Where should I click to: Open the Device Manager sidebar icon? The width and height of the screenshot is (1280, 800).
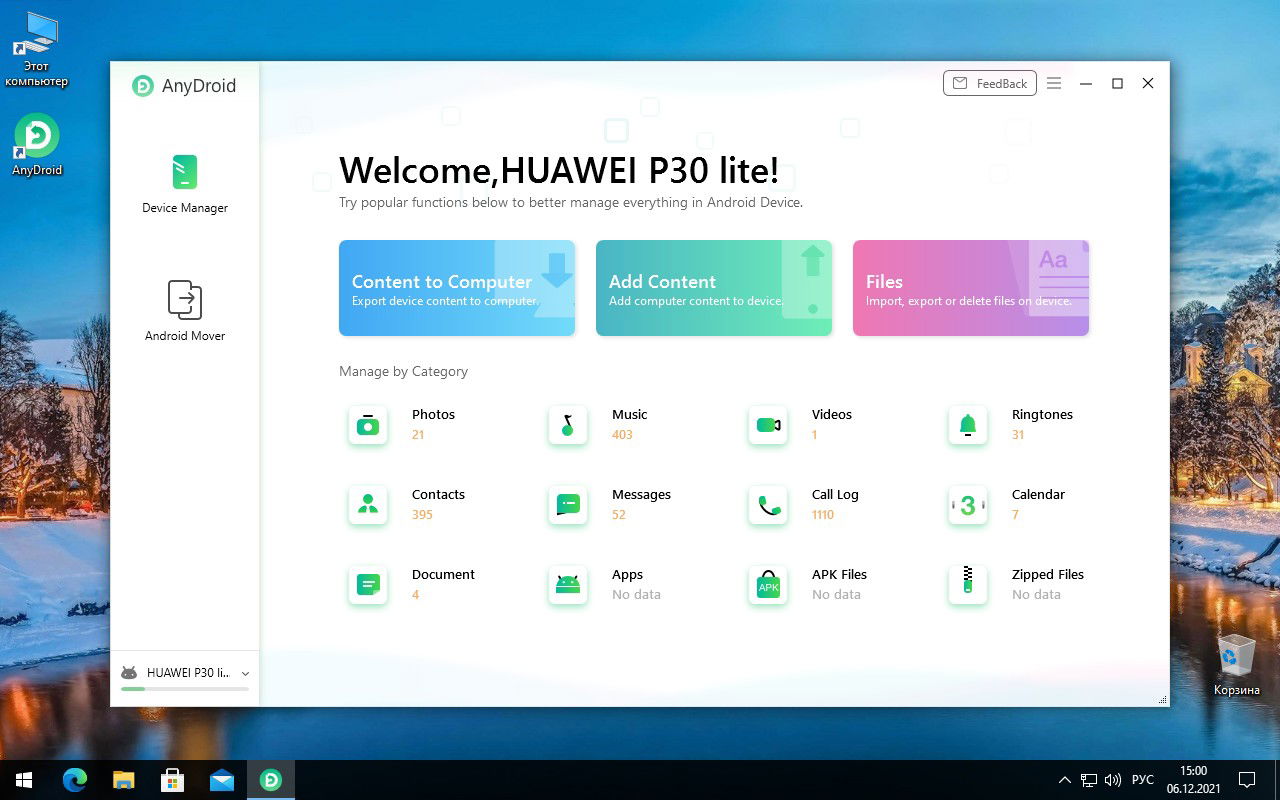click(185, 172)
